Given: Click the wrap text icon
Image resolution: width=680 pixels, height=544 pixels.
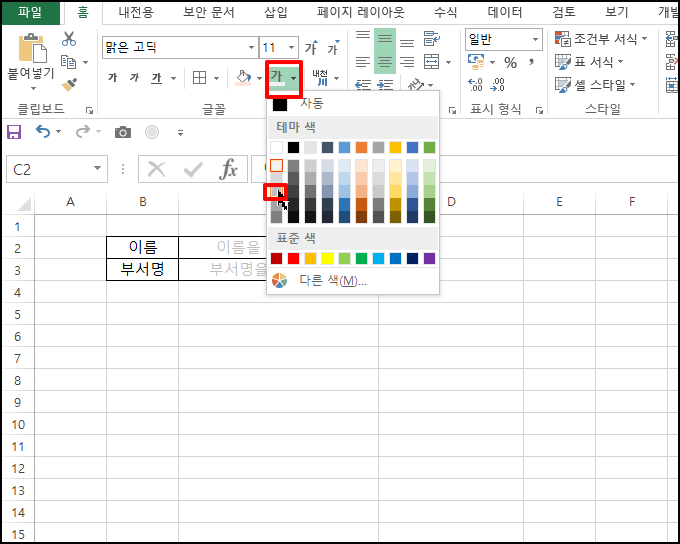Looking at the screenshot, I should pos(432,38).
